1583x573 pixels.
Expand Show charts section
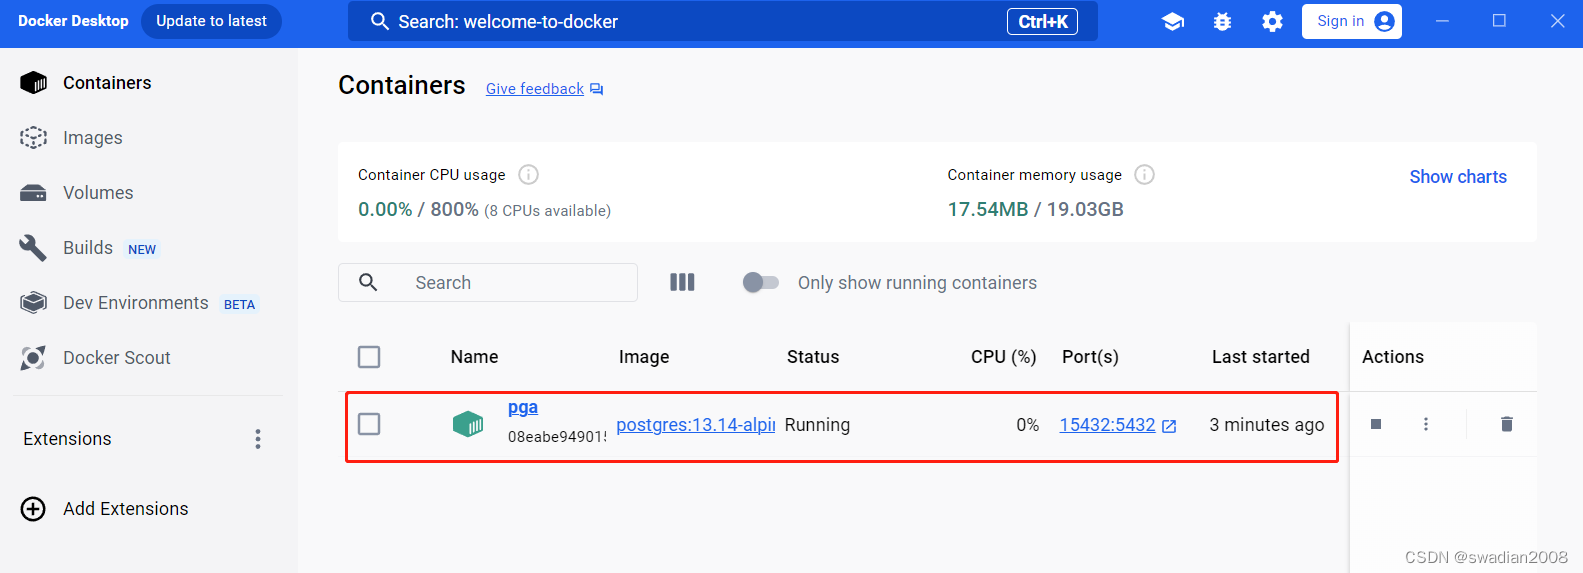coord(1457,177)
